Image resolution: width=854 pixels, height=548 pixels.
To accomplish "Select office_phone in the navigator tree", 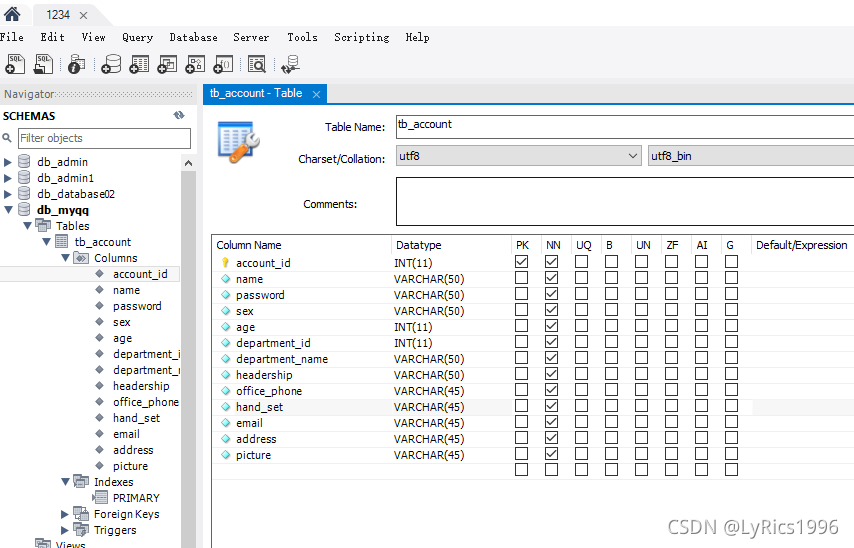I will [x=146, y=401].
